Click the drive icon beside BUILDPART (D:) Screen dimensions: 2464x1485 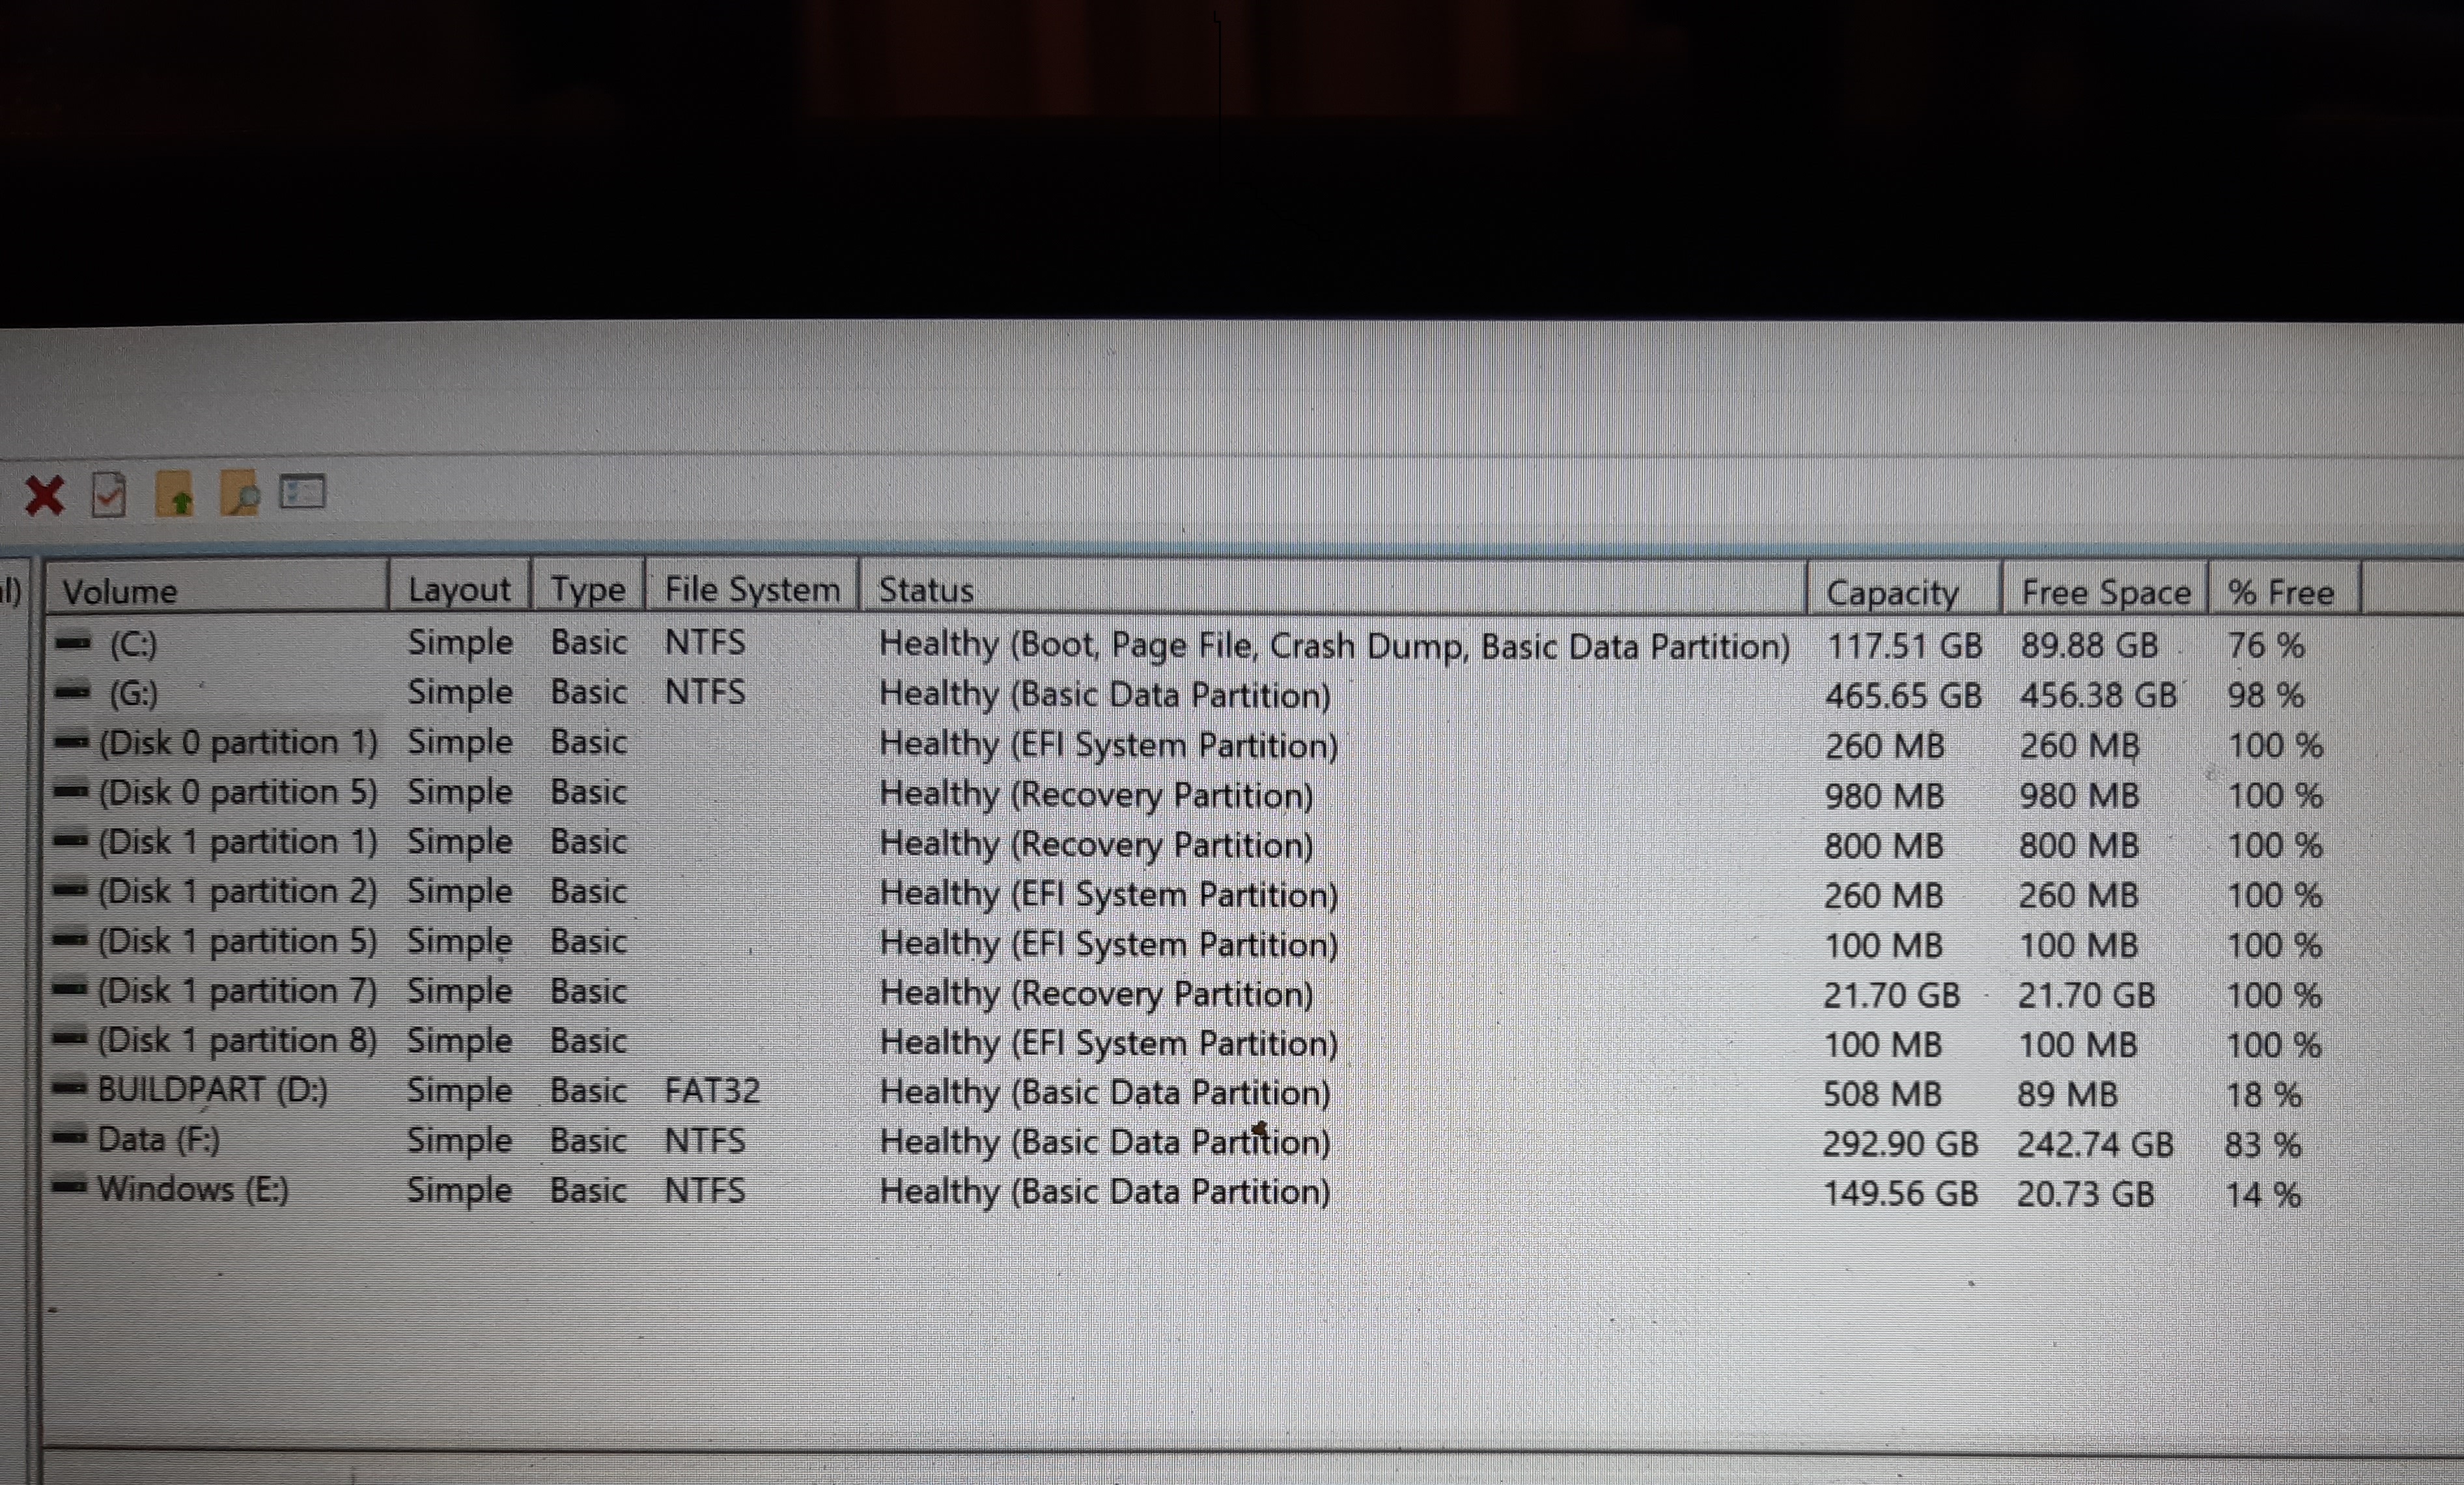[x=69, y=1088]
